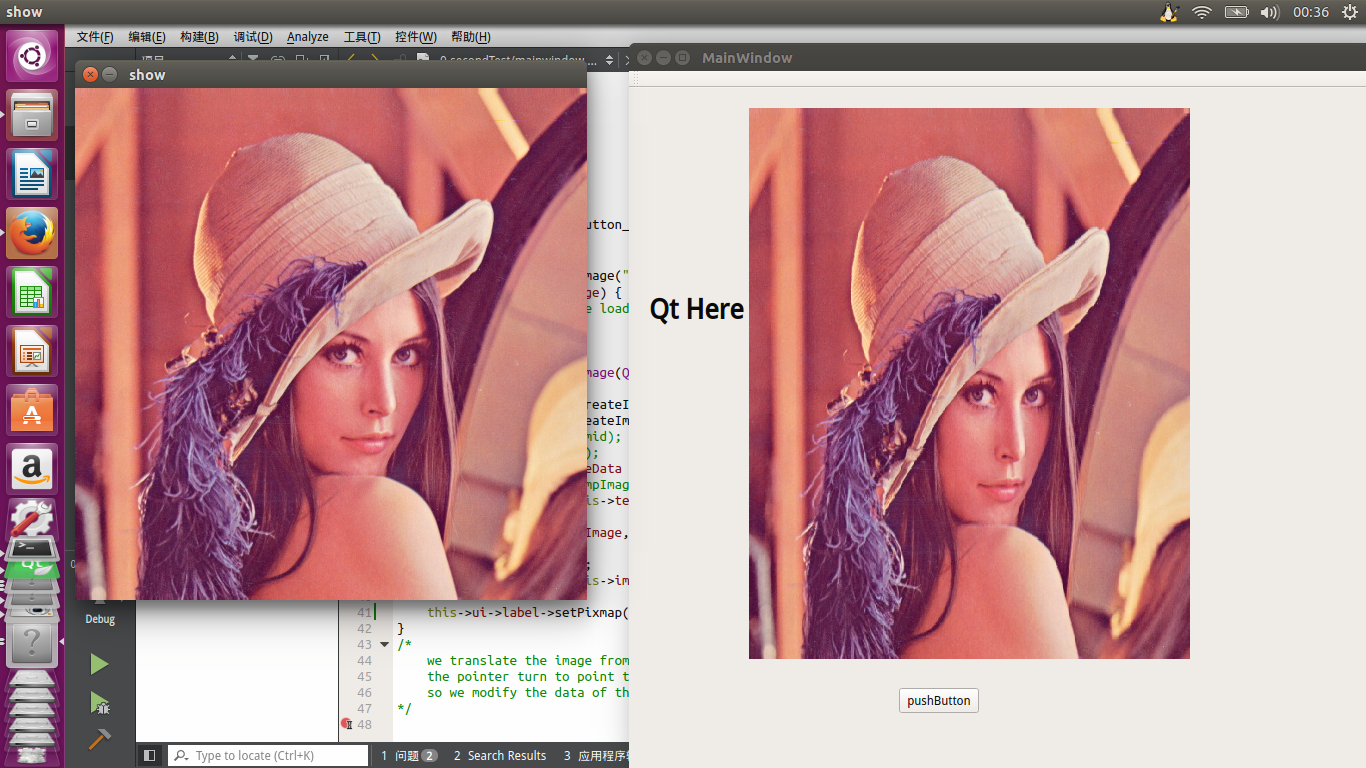Click comment line 'we translate the image from'
1366x768 pixels.
[528, 660]
